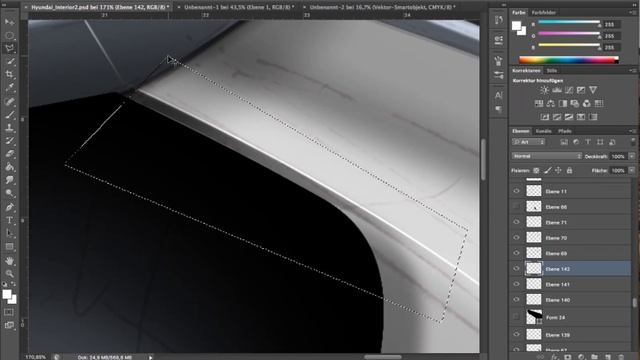
Task: Select the Polygonal Lasso tool
Action: pos(9,49)
